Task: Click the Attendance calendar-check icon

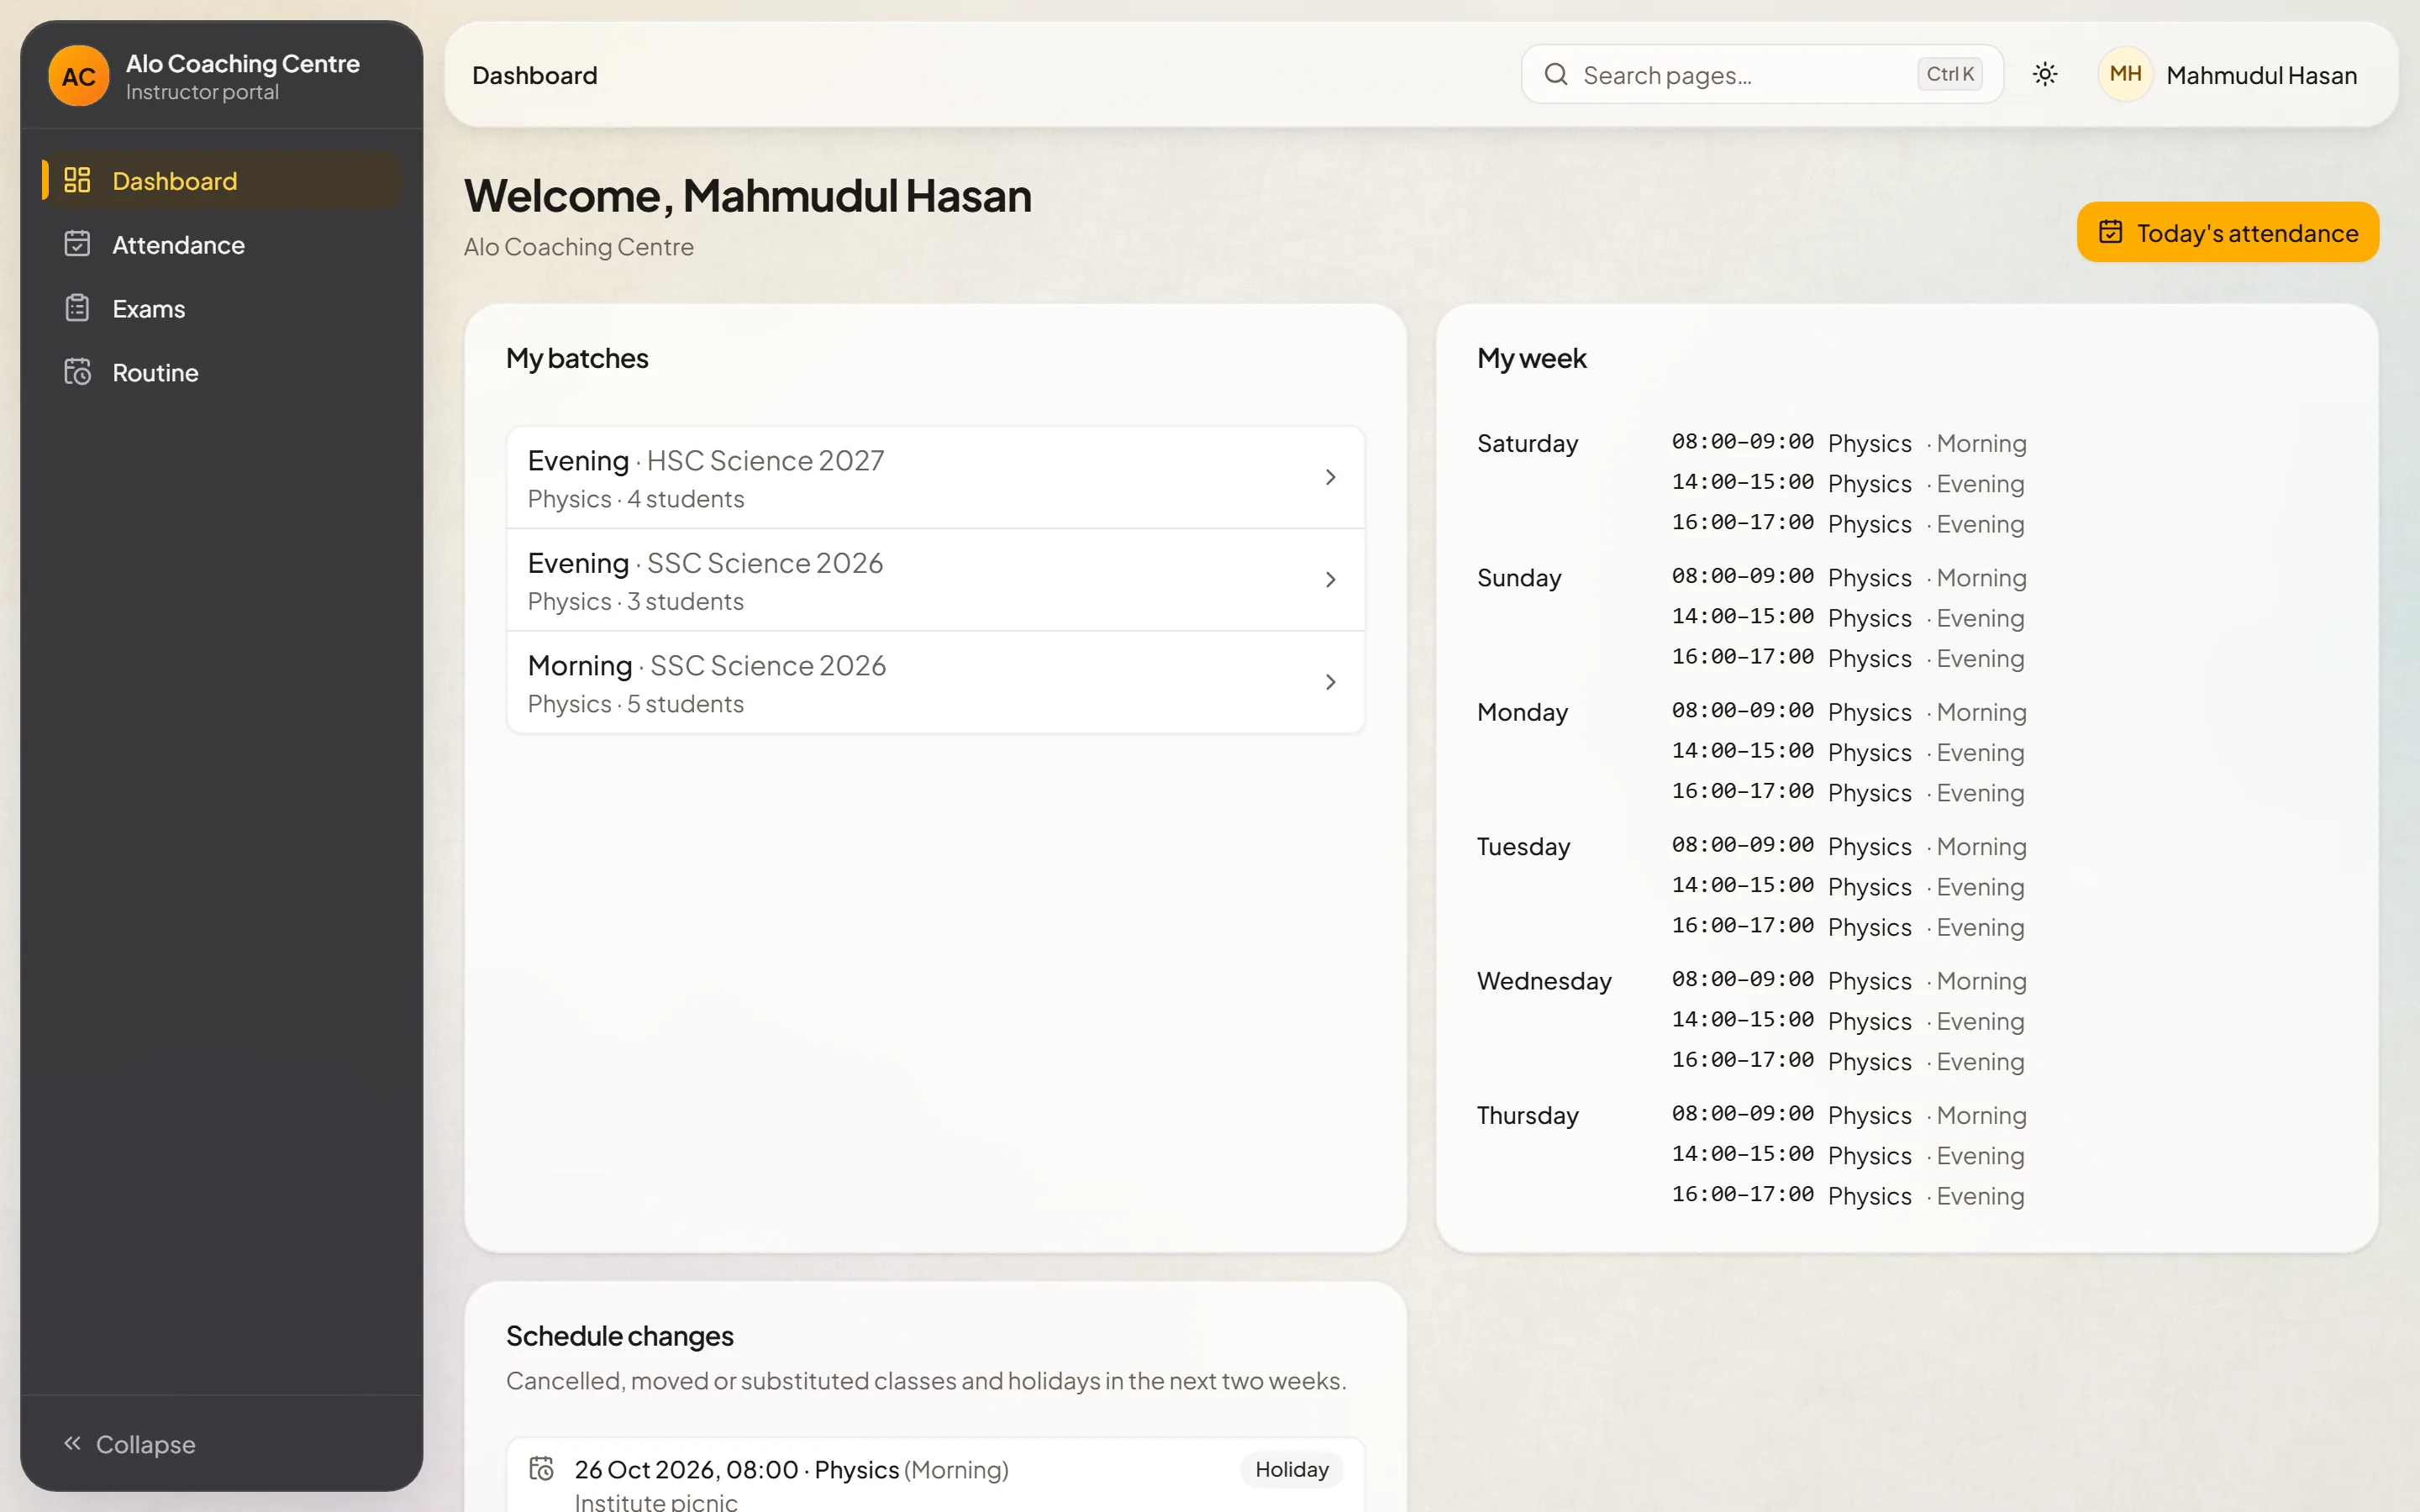Action: pyautogui.click(x=77, y=244)
